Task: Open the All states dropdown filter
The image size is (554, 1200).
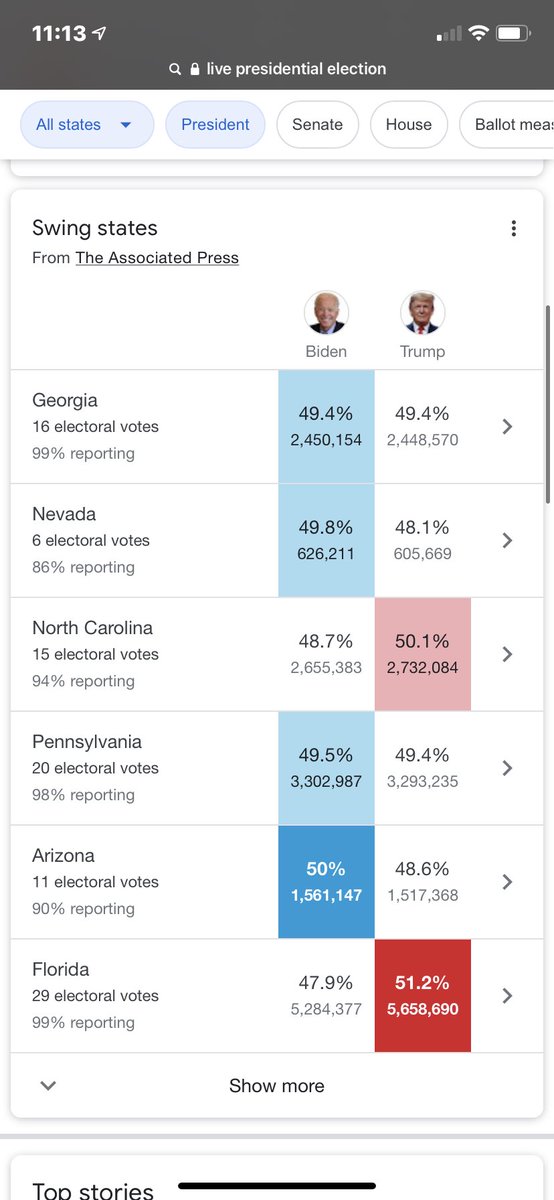Action: pos(87,125)
